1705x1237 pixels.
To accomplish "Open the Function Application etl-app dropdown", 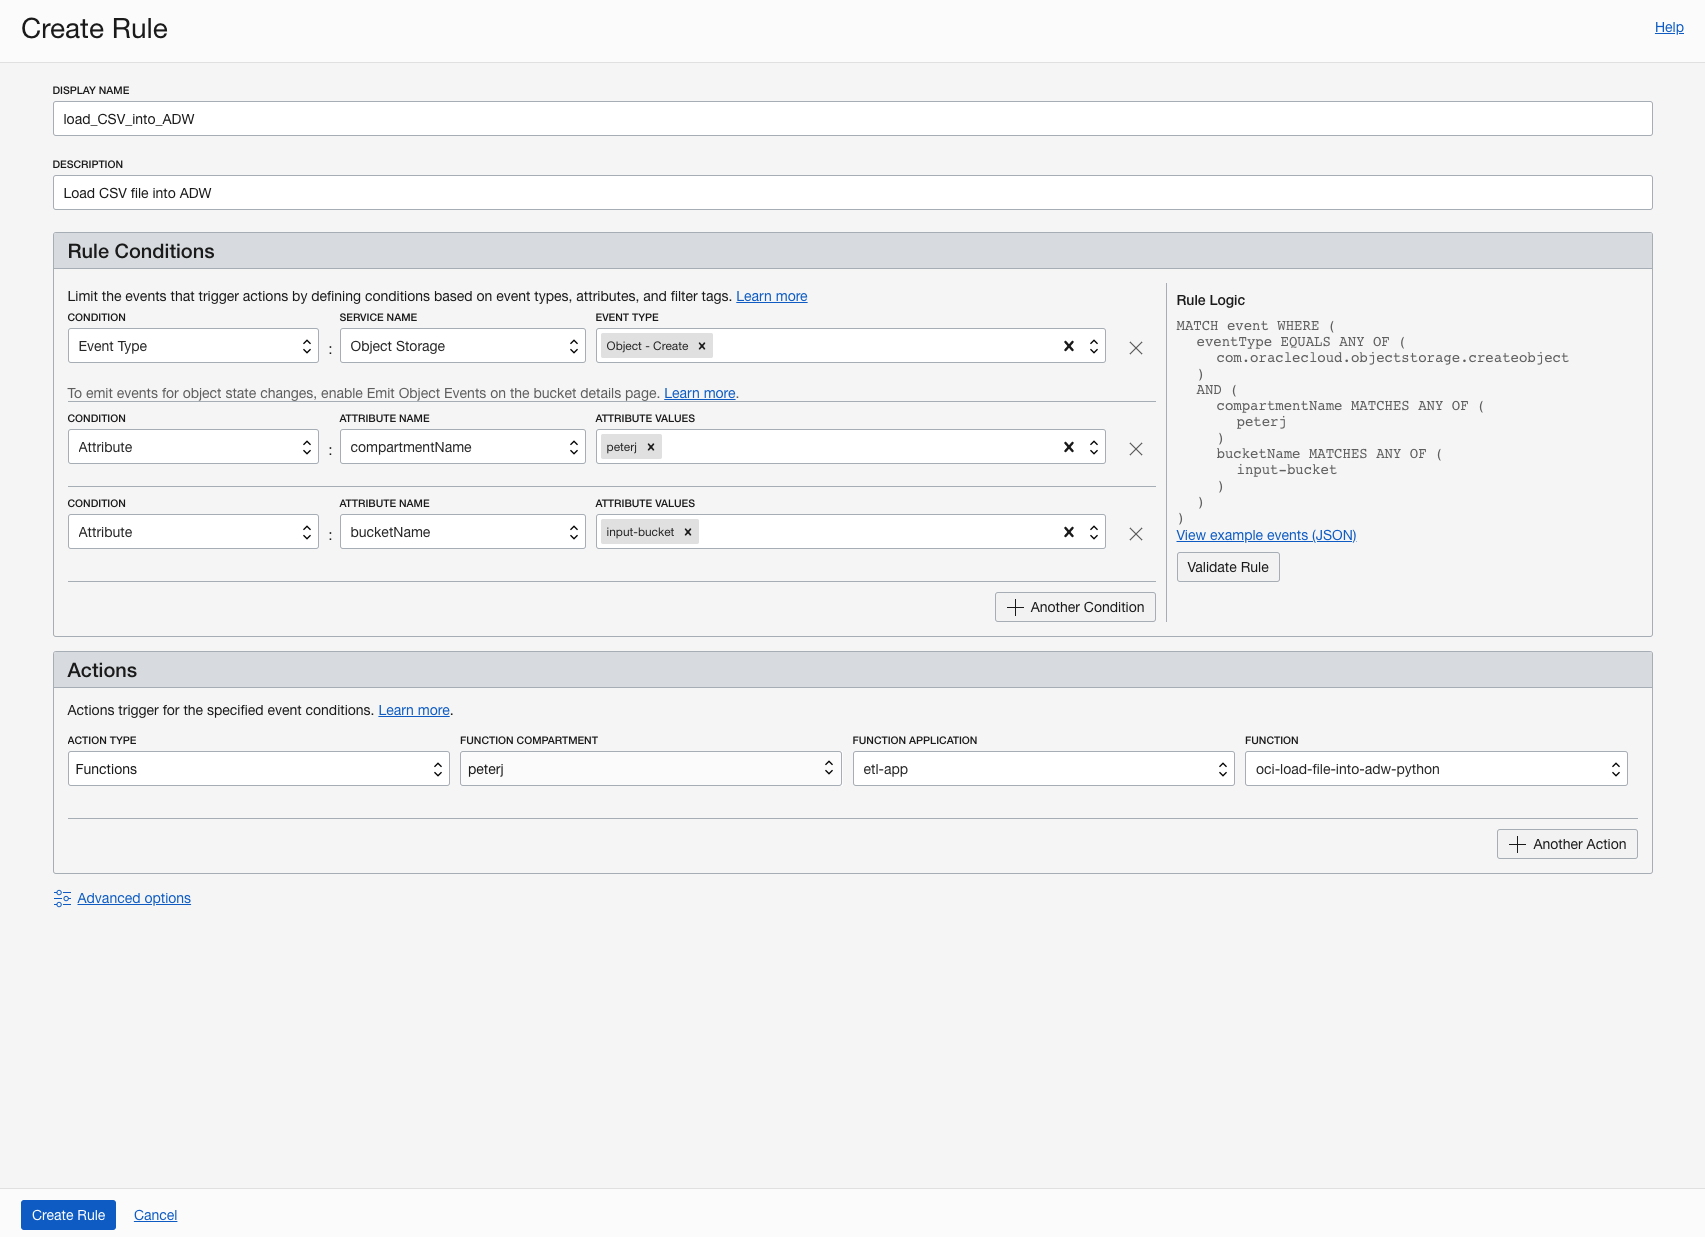I will point(1044,769).
